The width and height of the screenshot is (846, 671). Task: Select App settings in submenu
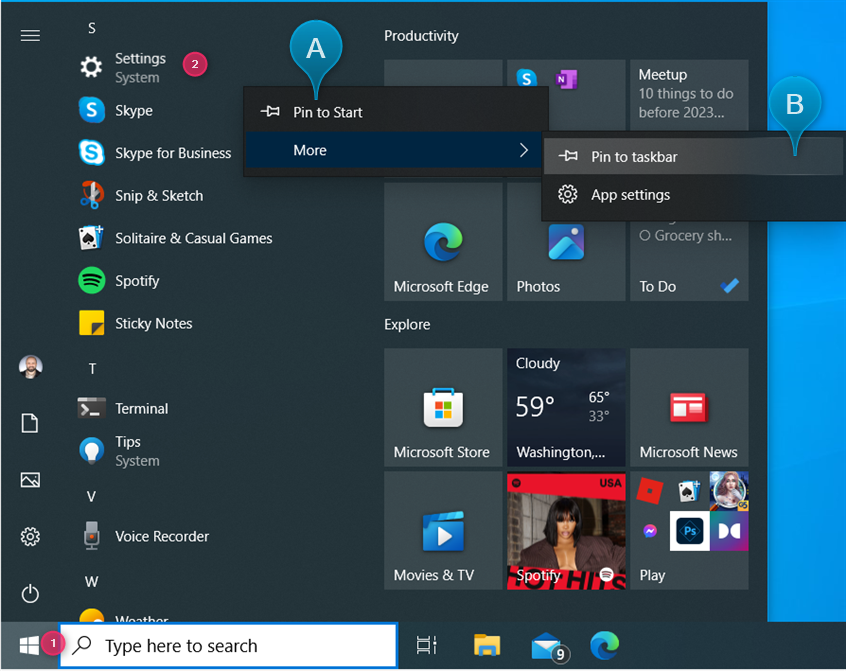(x=694, y=194)
